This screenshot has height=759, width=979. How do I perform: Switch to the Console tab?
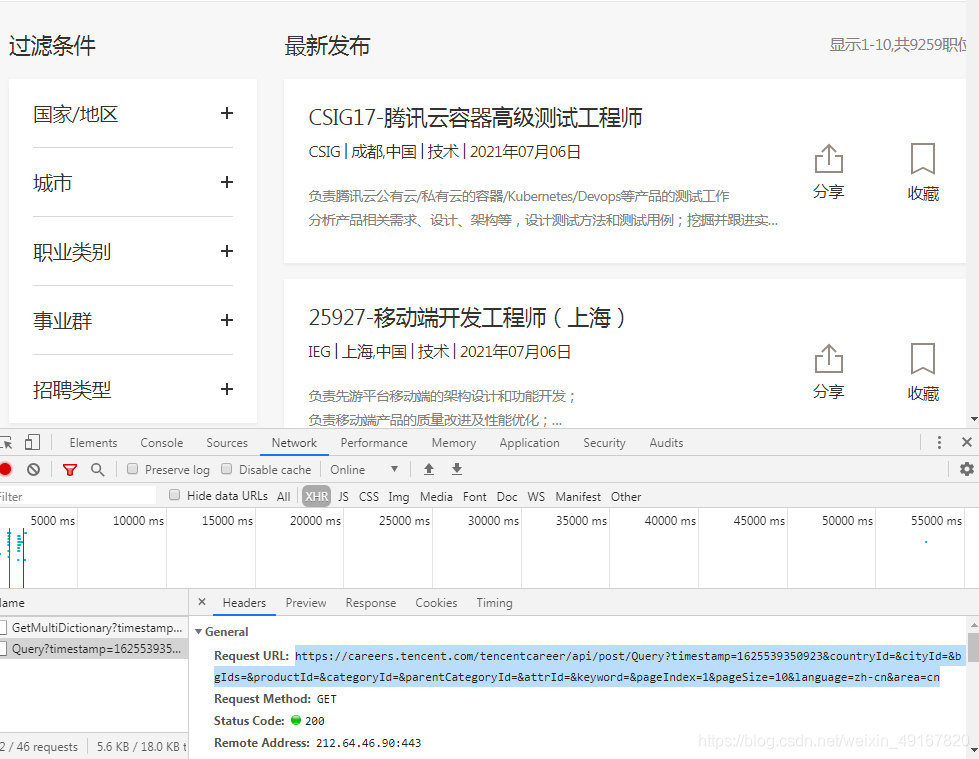point(162,443)
